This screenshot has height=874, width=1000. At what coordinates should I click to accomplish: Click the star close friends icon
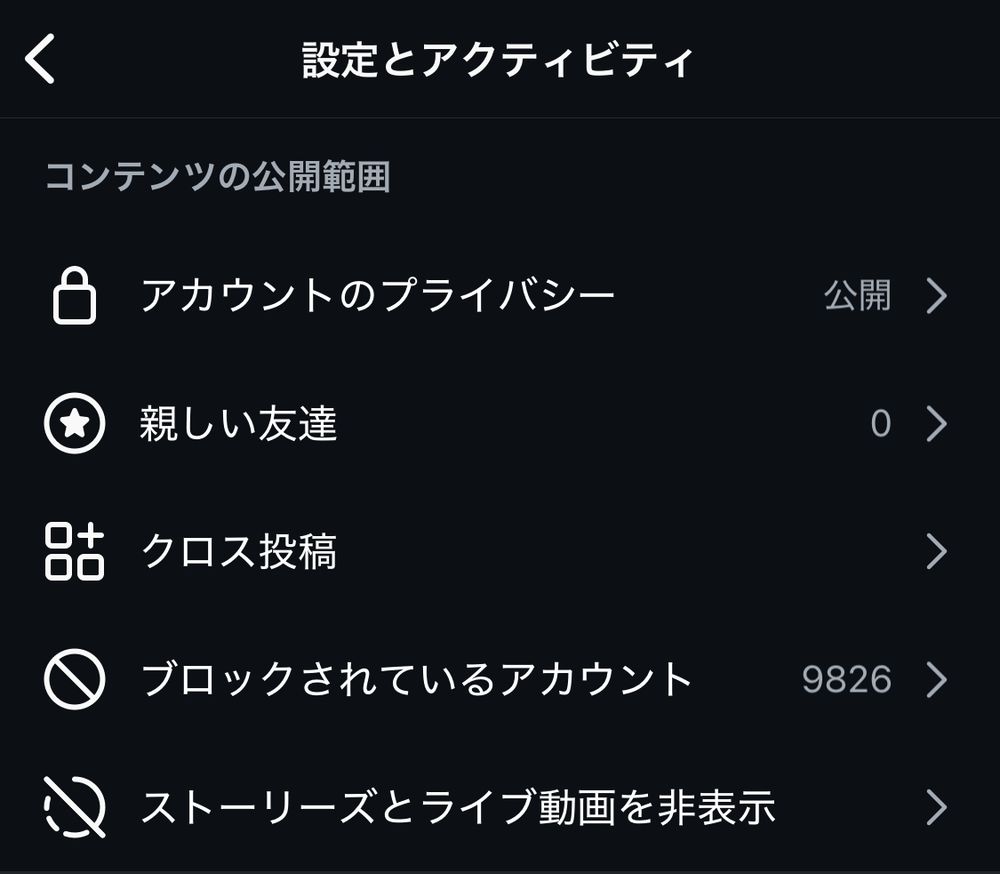75,424
